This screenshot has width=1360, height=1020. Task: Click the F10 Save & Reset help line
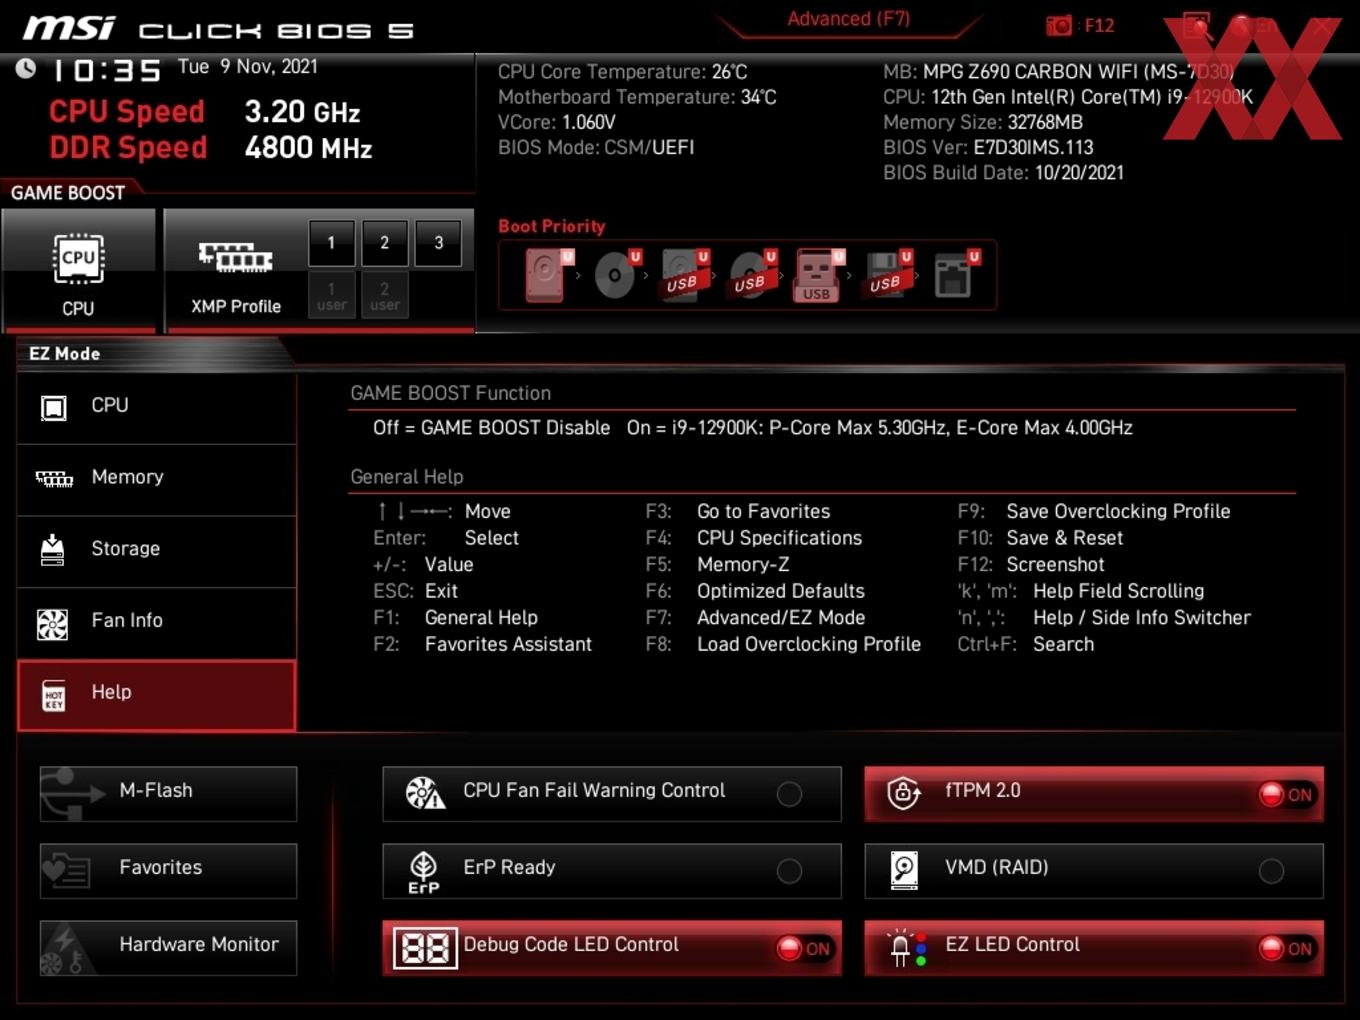pos(1040,538)
